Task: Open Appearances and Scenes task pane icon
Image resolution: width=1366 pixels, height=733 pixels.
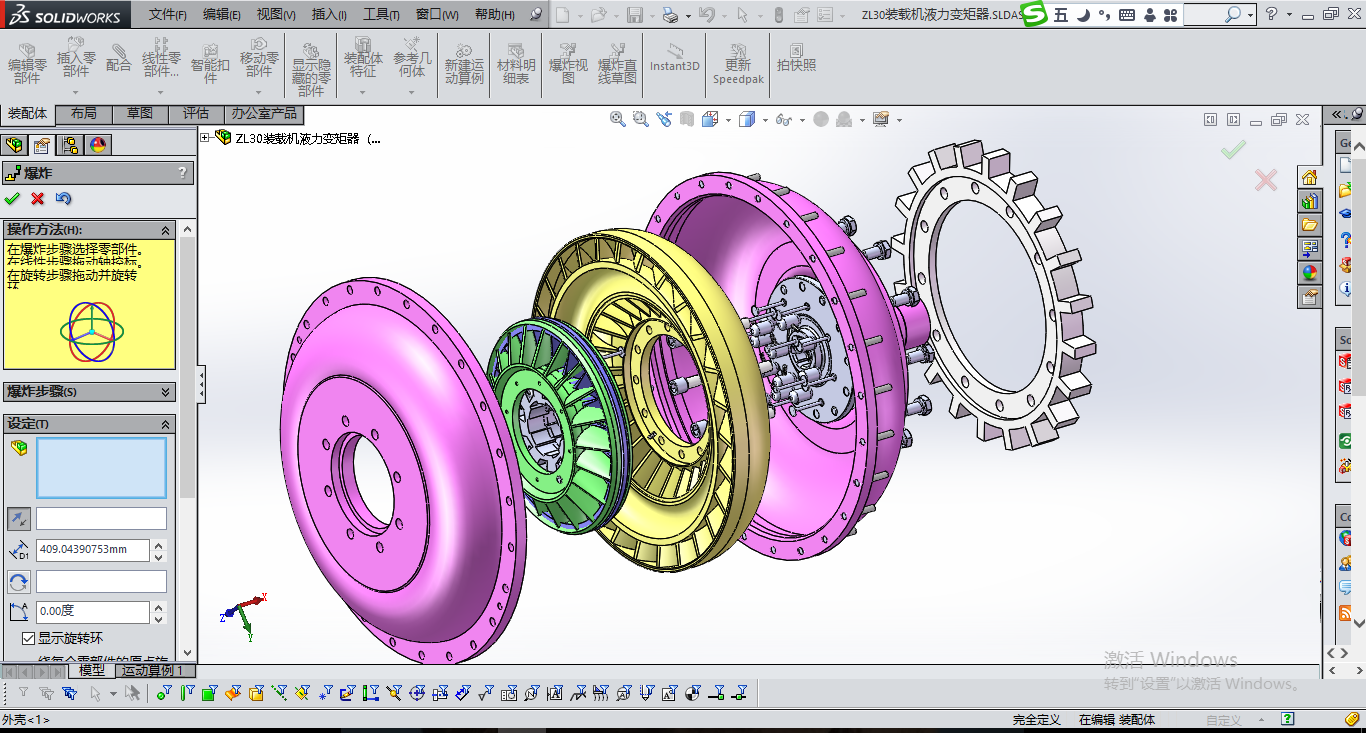Action: (x=1309, y=272)
